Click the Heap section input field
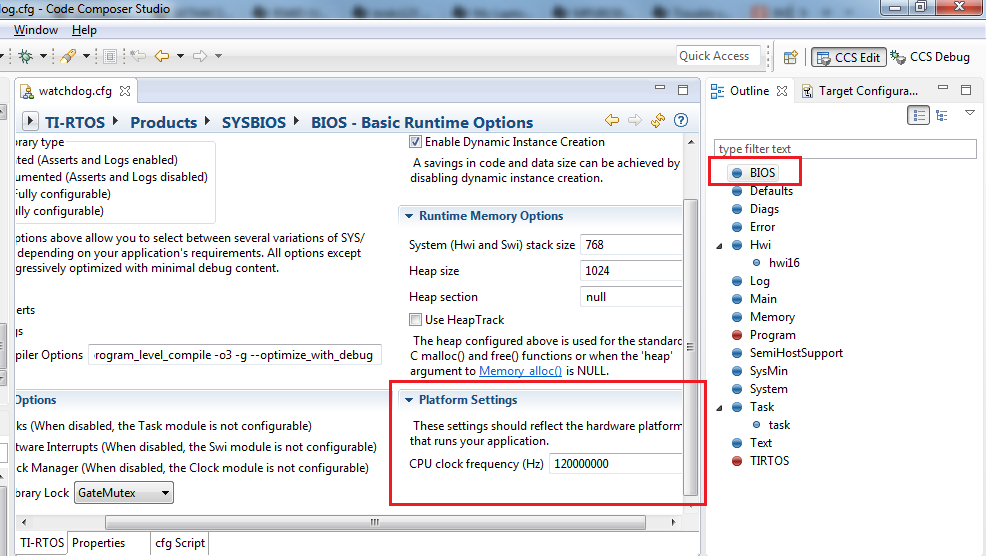988x556 pixels. pyautogui.click(x=631, y=296)
